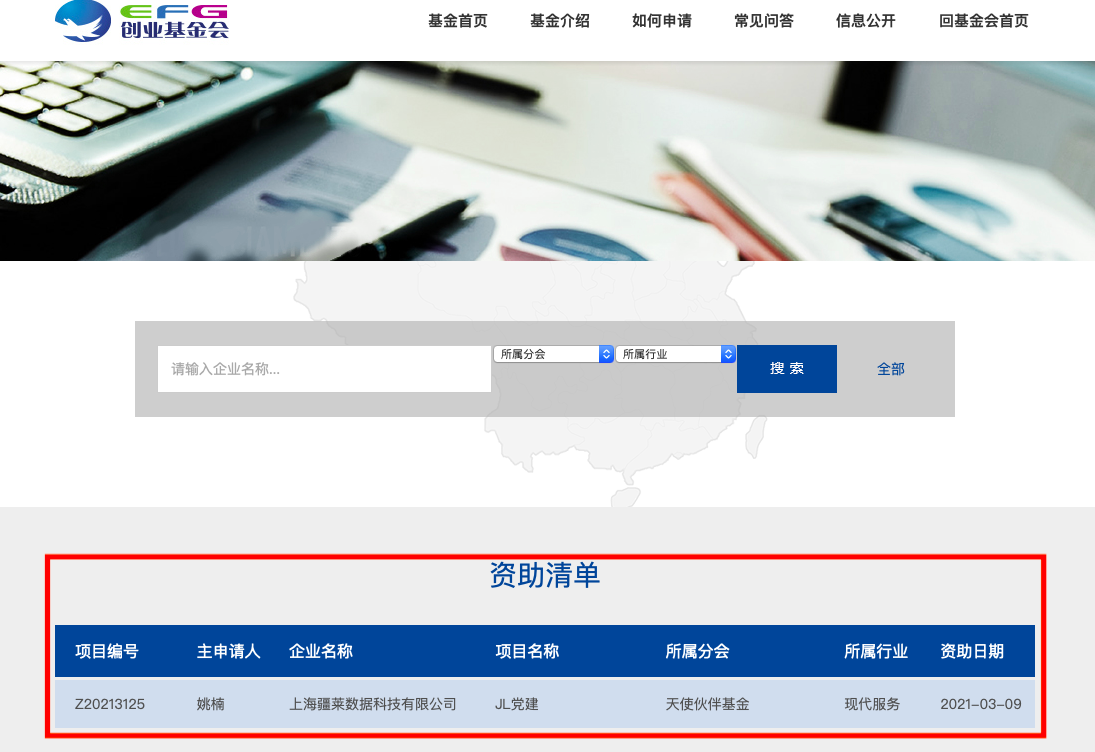Select 常见问答 in the top navigation
Viewport: 1095px width, 752px height.
click(x=764, y=21)
